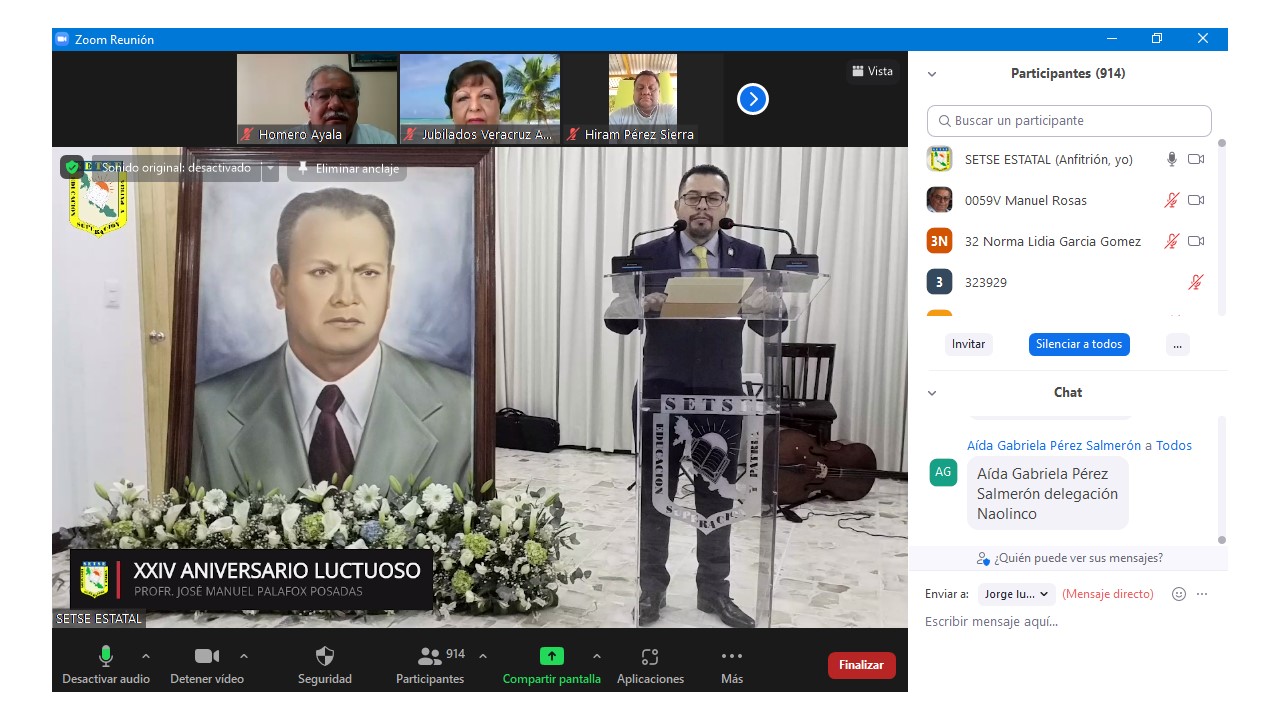Image resolution: width=1280 pixels, height=720 pixels.
Task: Open video options arrow beside Detener vídeo
Action: click(x=244, y=657)
